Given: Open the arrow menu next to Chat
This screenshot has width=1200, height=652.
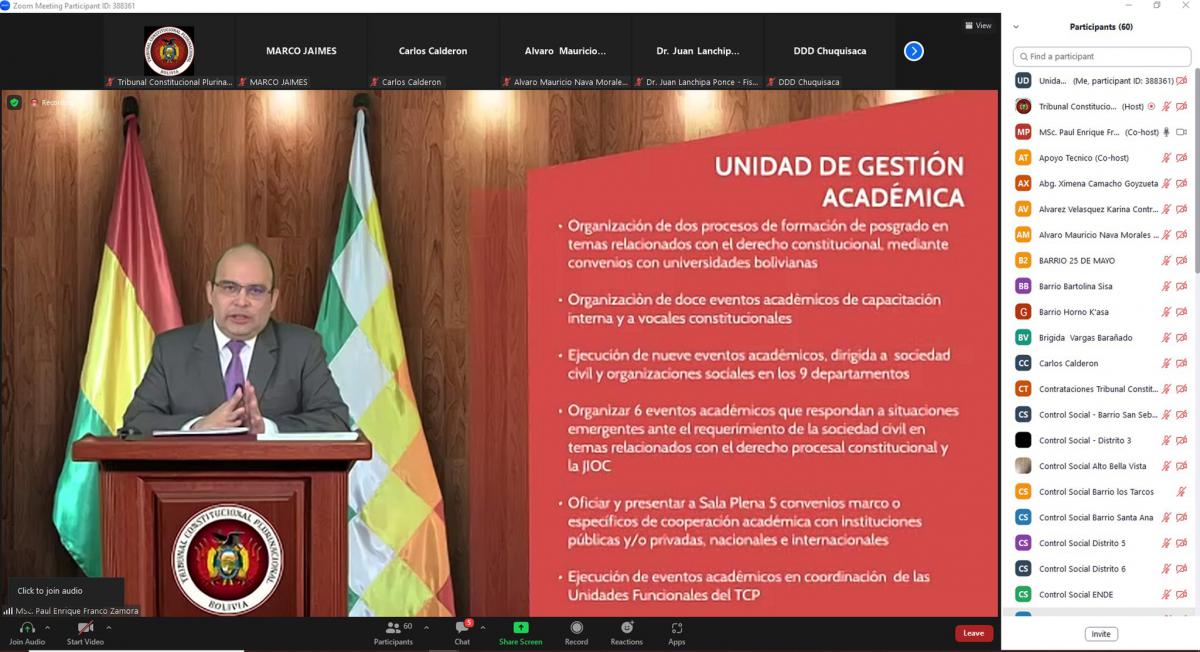Looking at the screenshot, I should pyautogui.click(x=483, y=628).
